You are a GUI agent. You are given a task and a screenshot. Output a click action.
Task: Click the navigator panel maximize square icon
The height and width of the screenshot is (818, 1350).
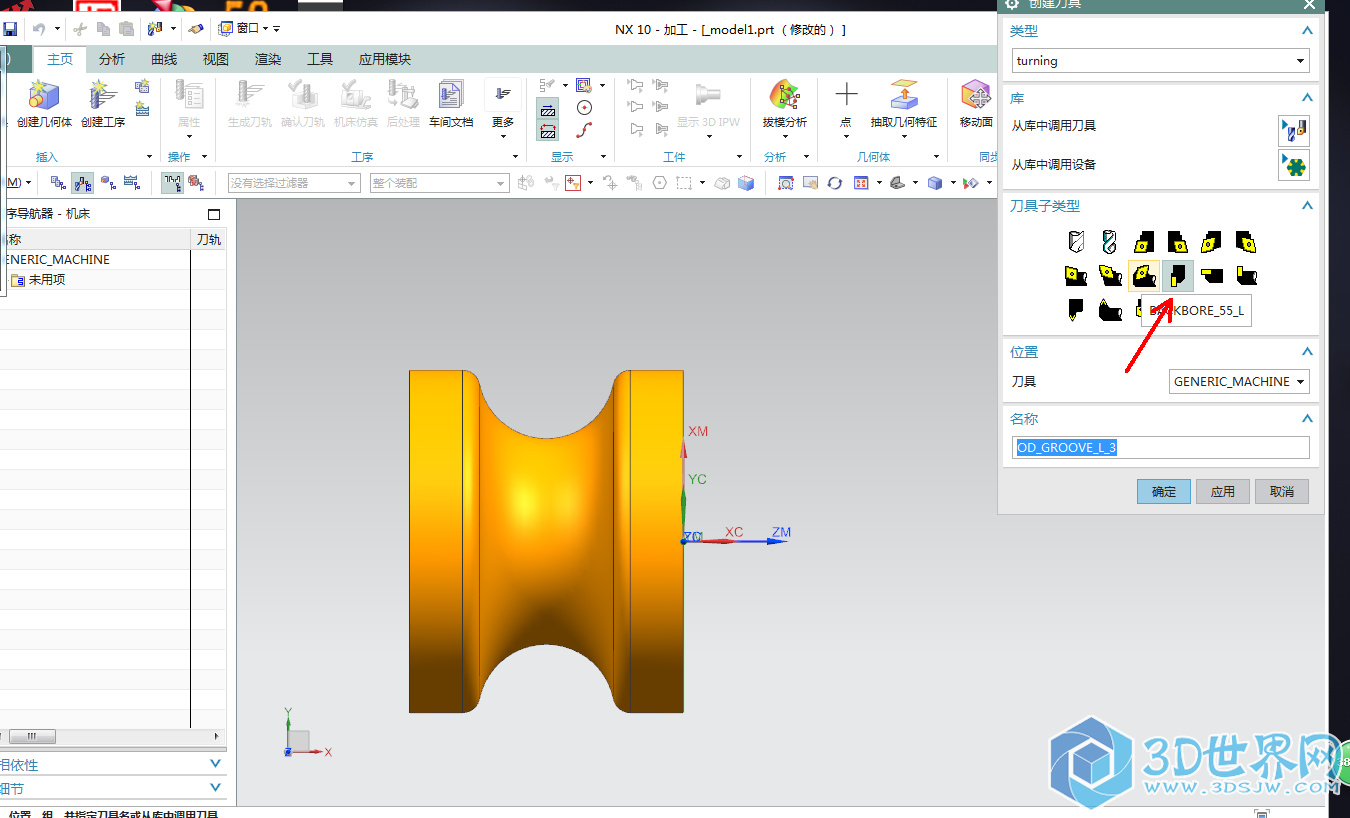(x=214, y=214)
